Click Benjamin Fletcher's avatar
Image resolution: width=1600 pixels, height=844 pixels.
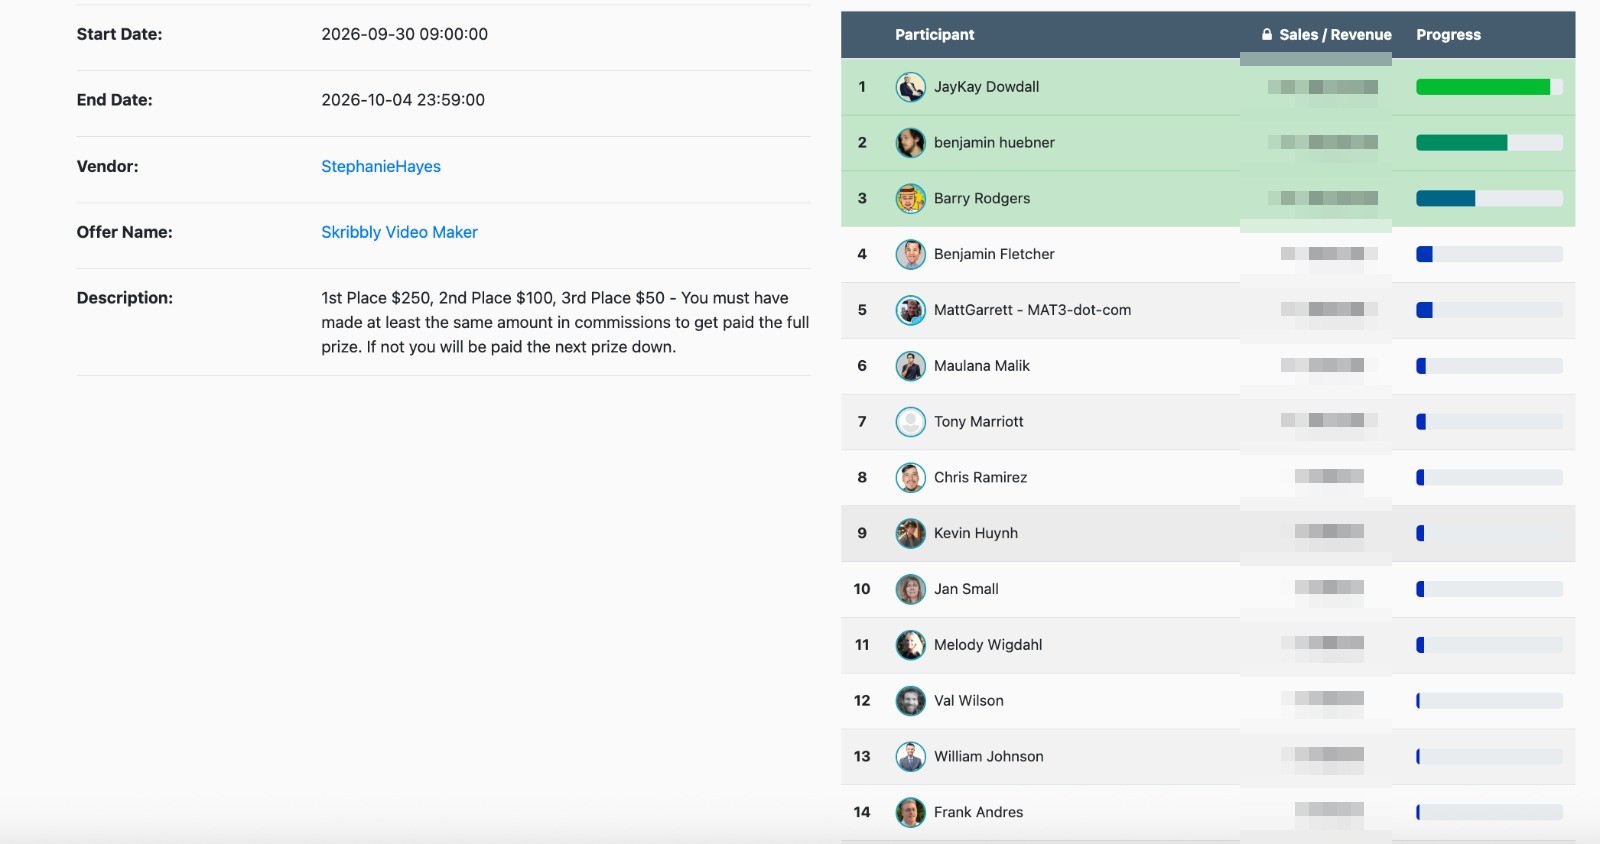(x=910, y=255)
